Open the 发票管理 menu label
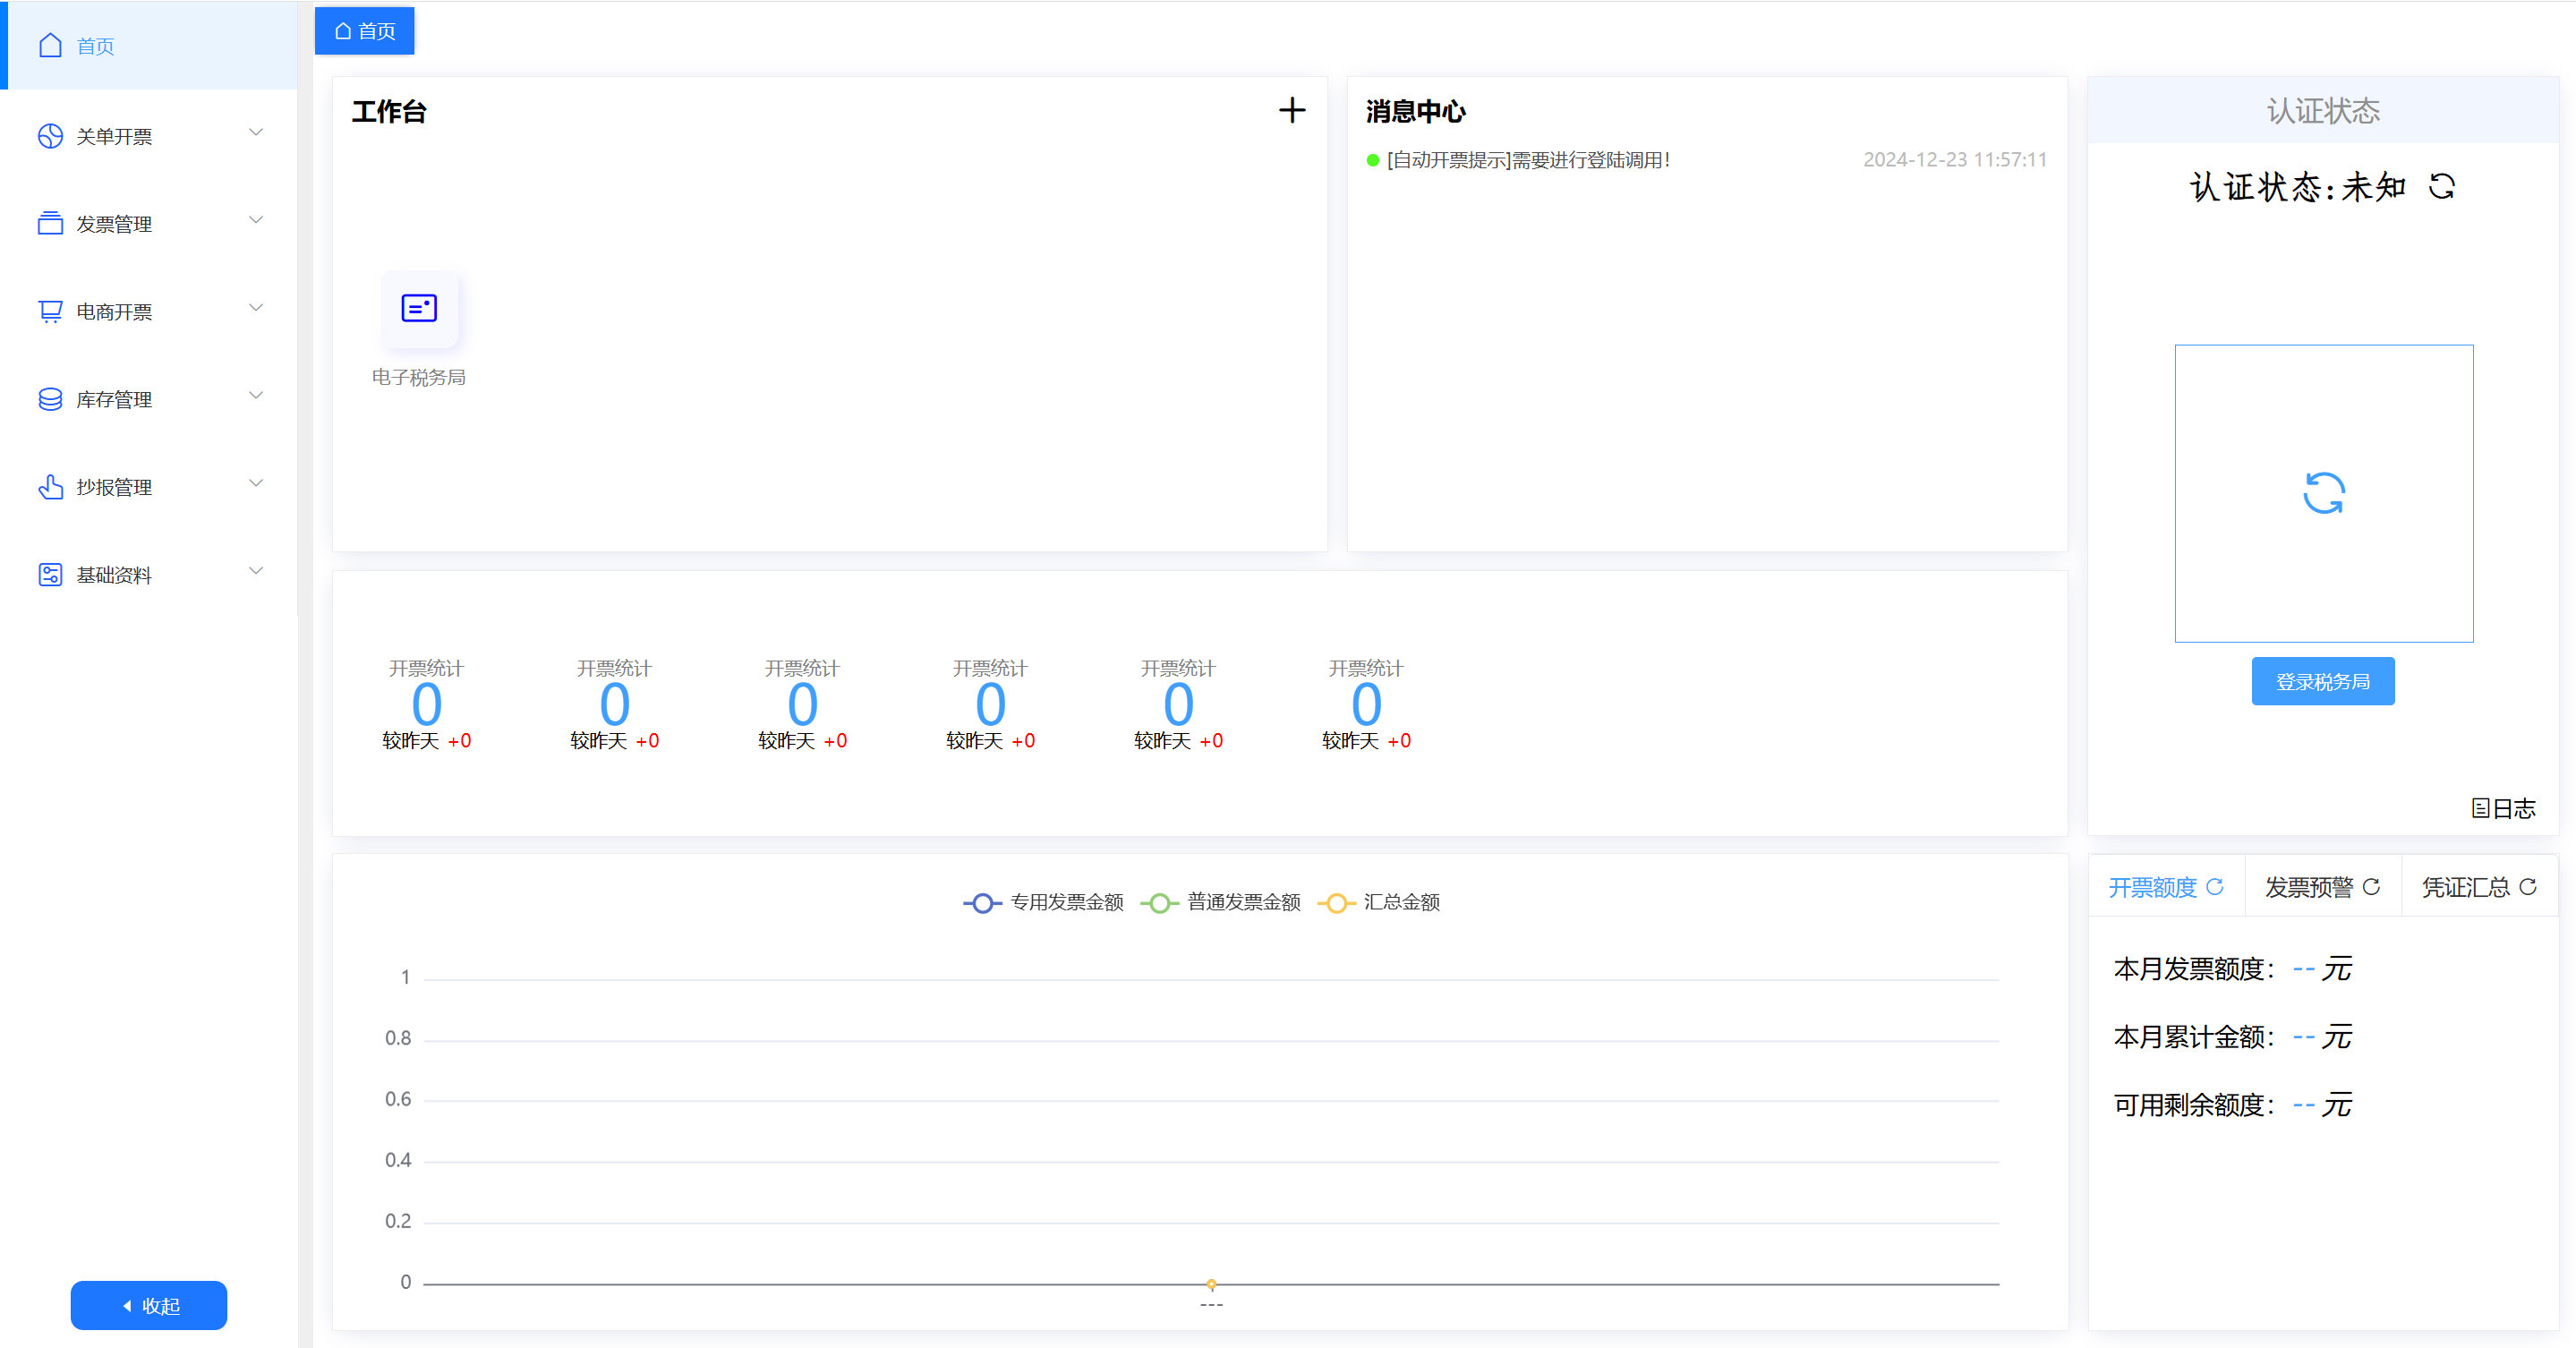 coord(114,225)
